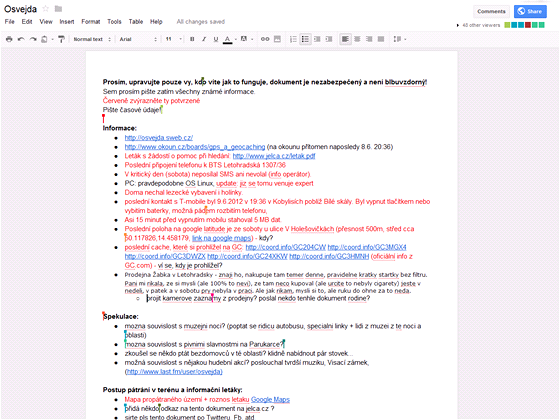Viewport: 560px width, 420px height.
Task: Click the print icon in toolbar
Action: 9,39
